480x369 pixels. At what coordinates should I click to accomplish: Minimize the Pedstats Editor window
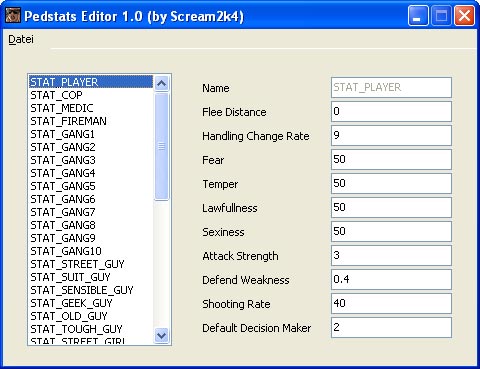coord(418,15)
